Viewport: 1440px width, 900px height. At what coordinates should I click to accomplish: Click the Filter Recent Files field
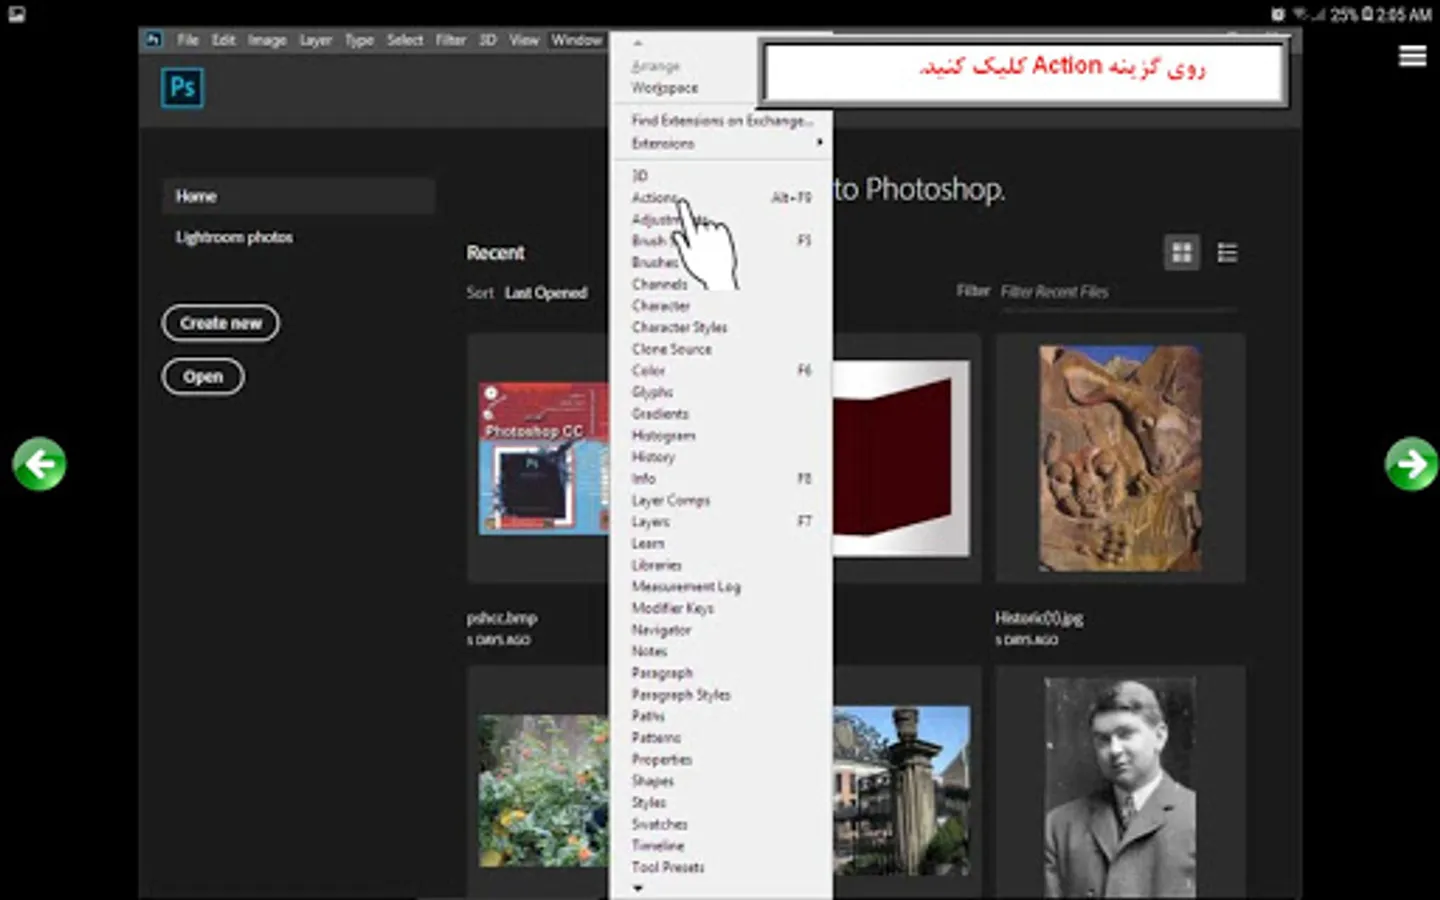(1119, 293)
